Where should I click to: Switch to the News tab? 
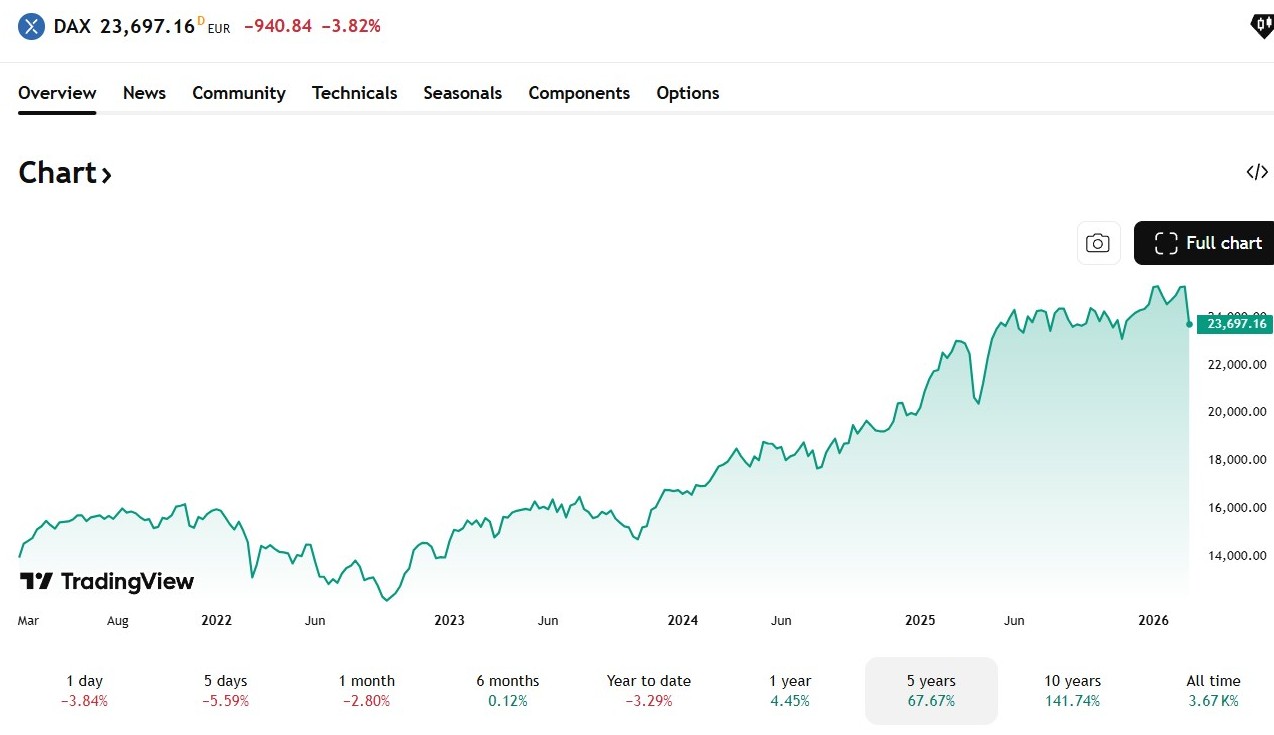pyautogui.click(x=144, y=93)
